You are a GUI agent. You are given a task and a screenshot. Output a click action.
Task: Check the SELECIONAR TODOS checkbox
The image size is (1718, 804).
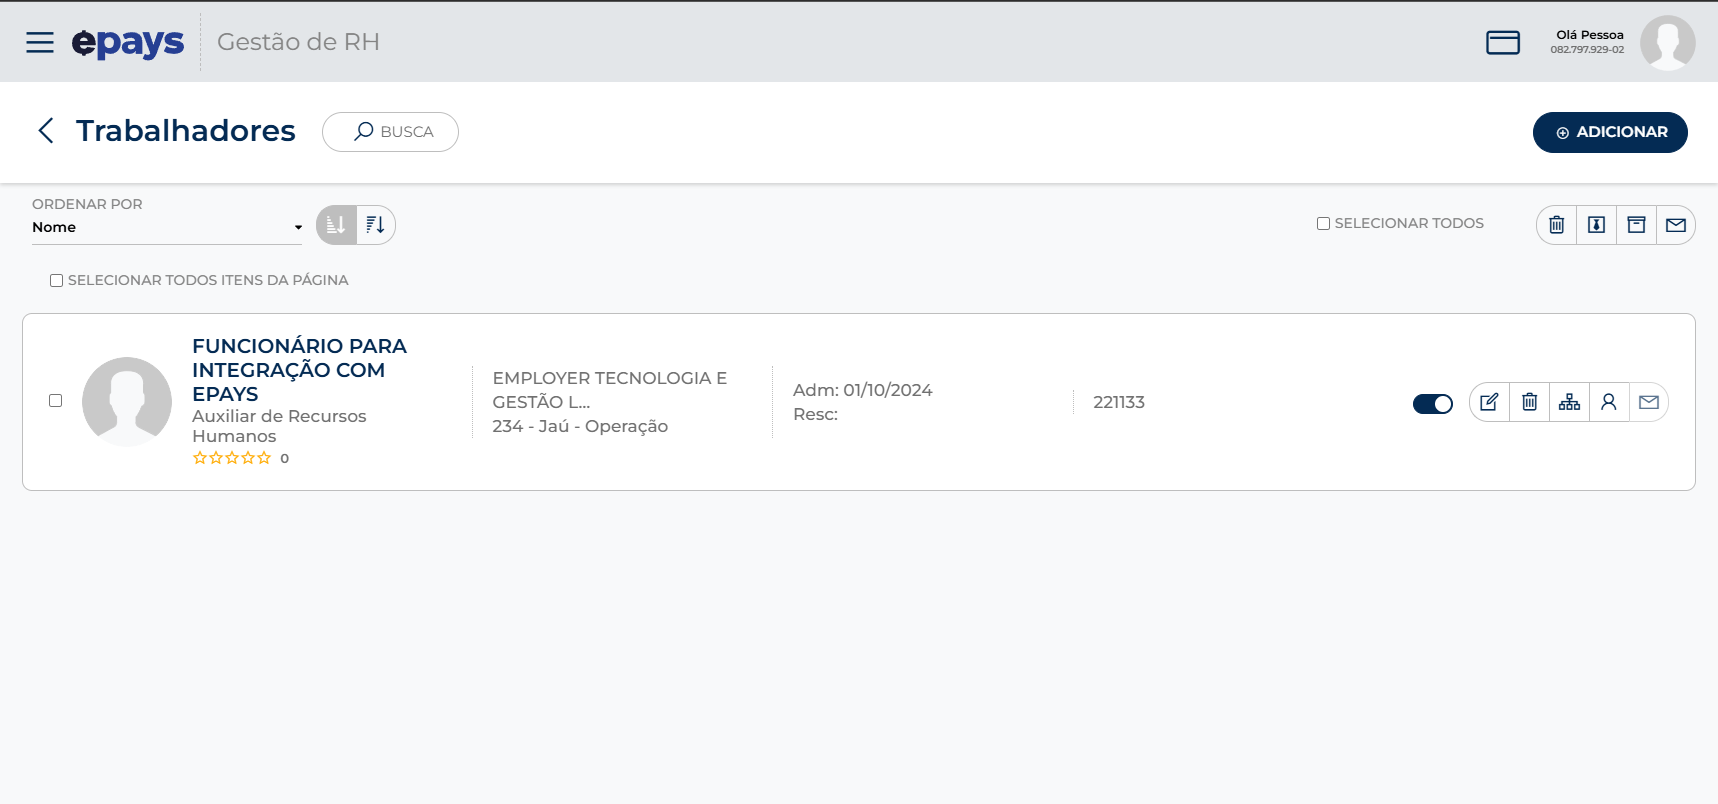tap(1323, 224)
